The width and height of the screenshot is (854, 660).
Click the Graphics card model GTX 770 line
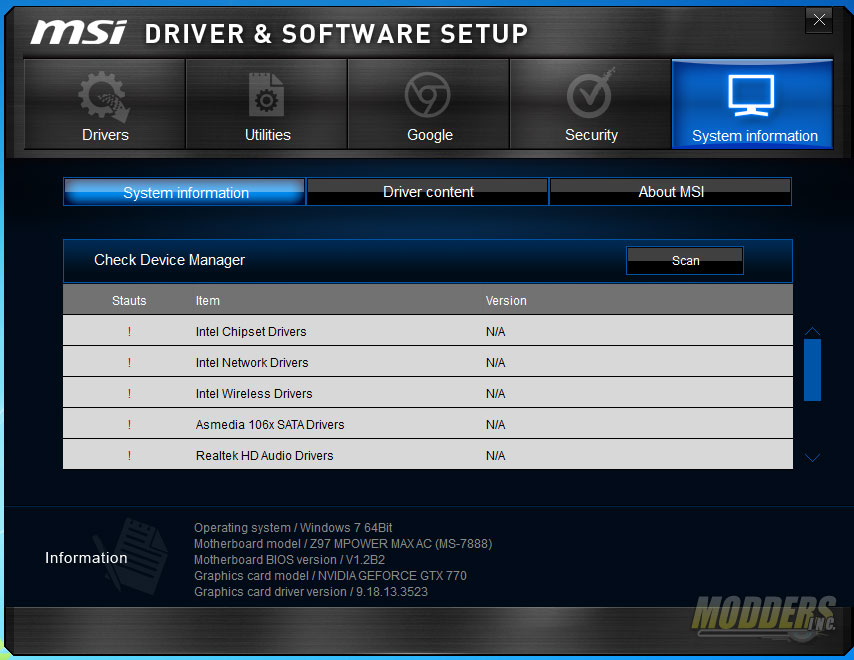330,576
